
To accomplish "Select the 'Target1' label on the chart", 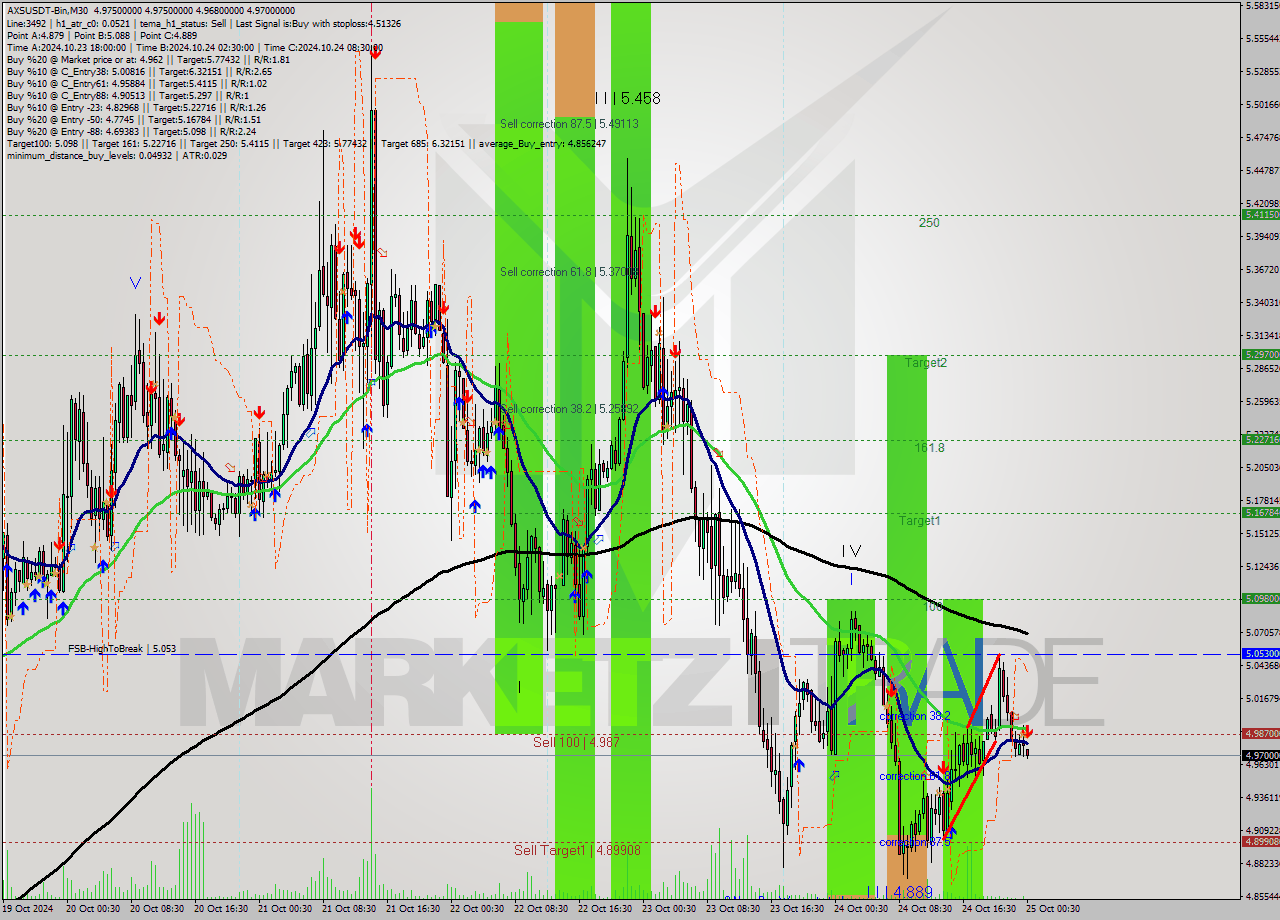I will coord(919,521).
